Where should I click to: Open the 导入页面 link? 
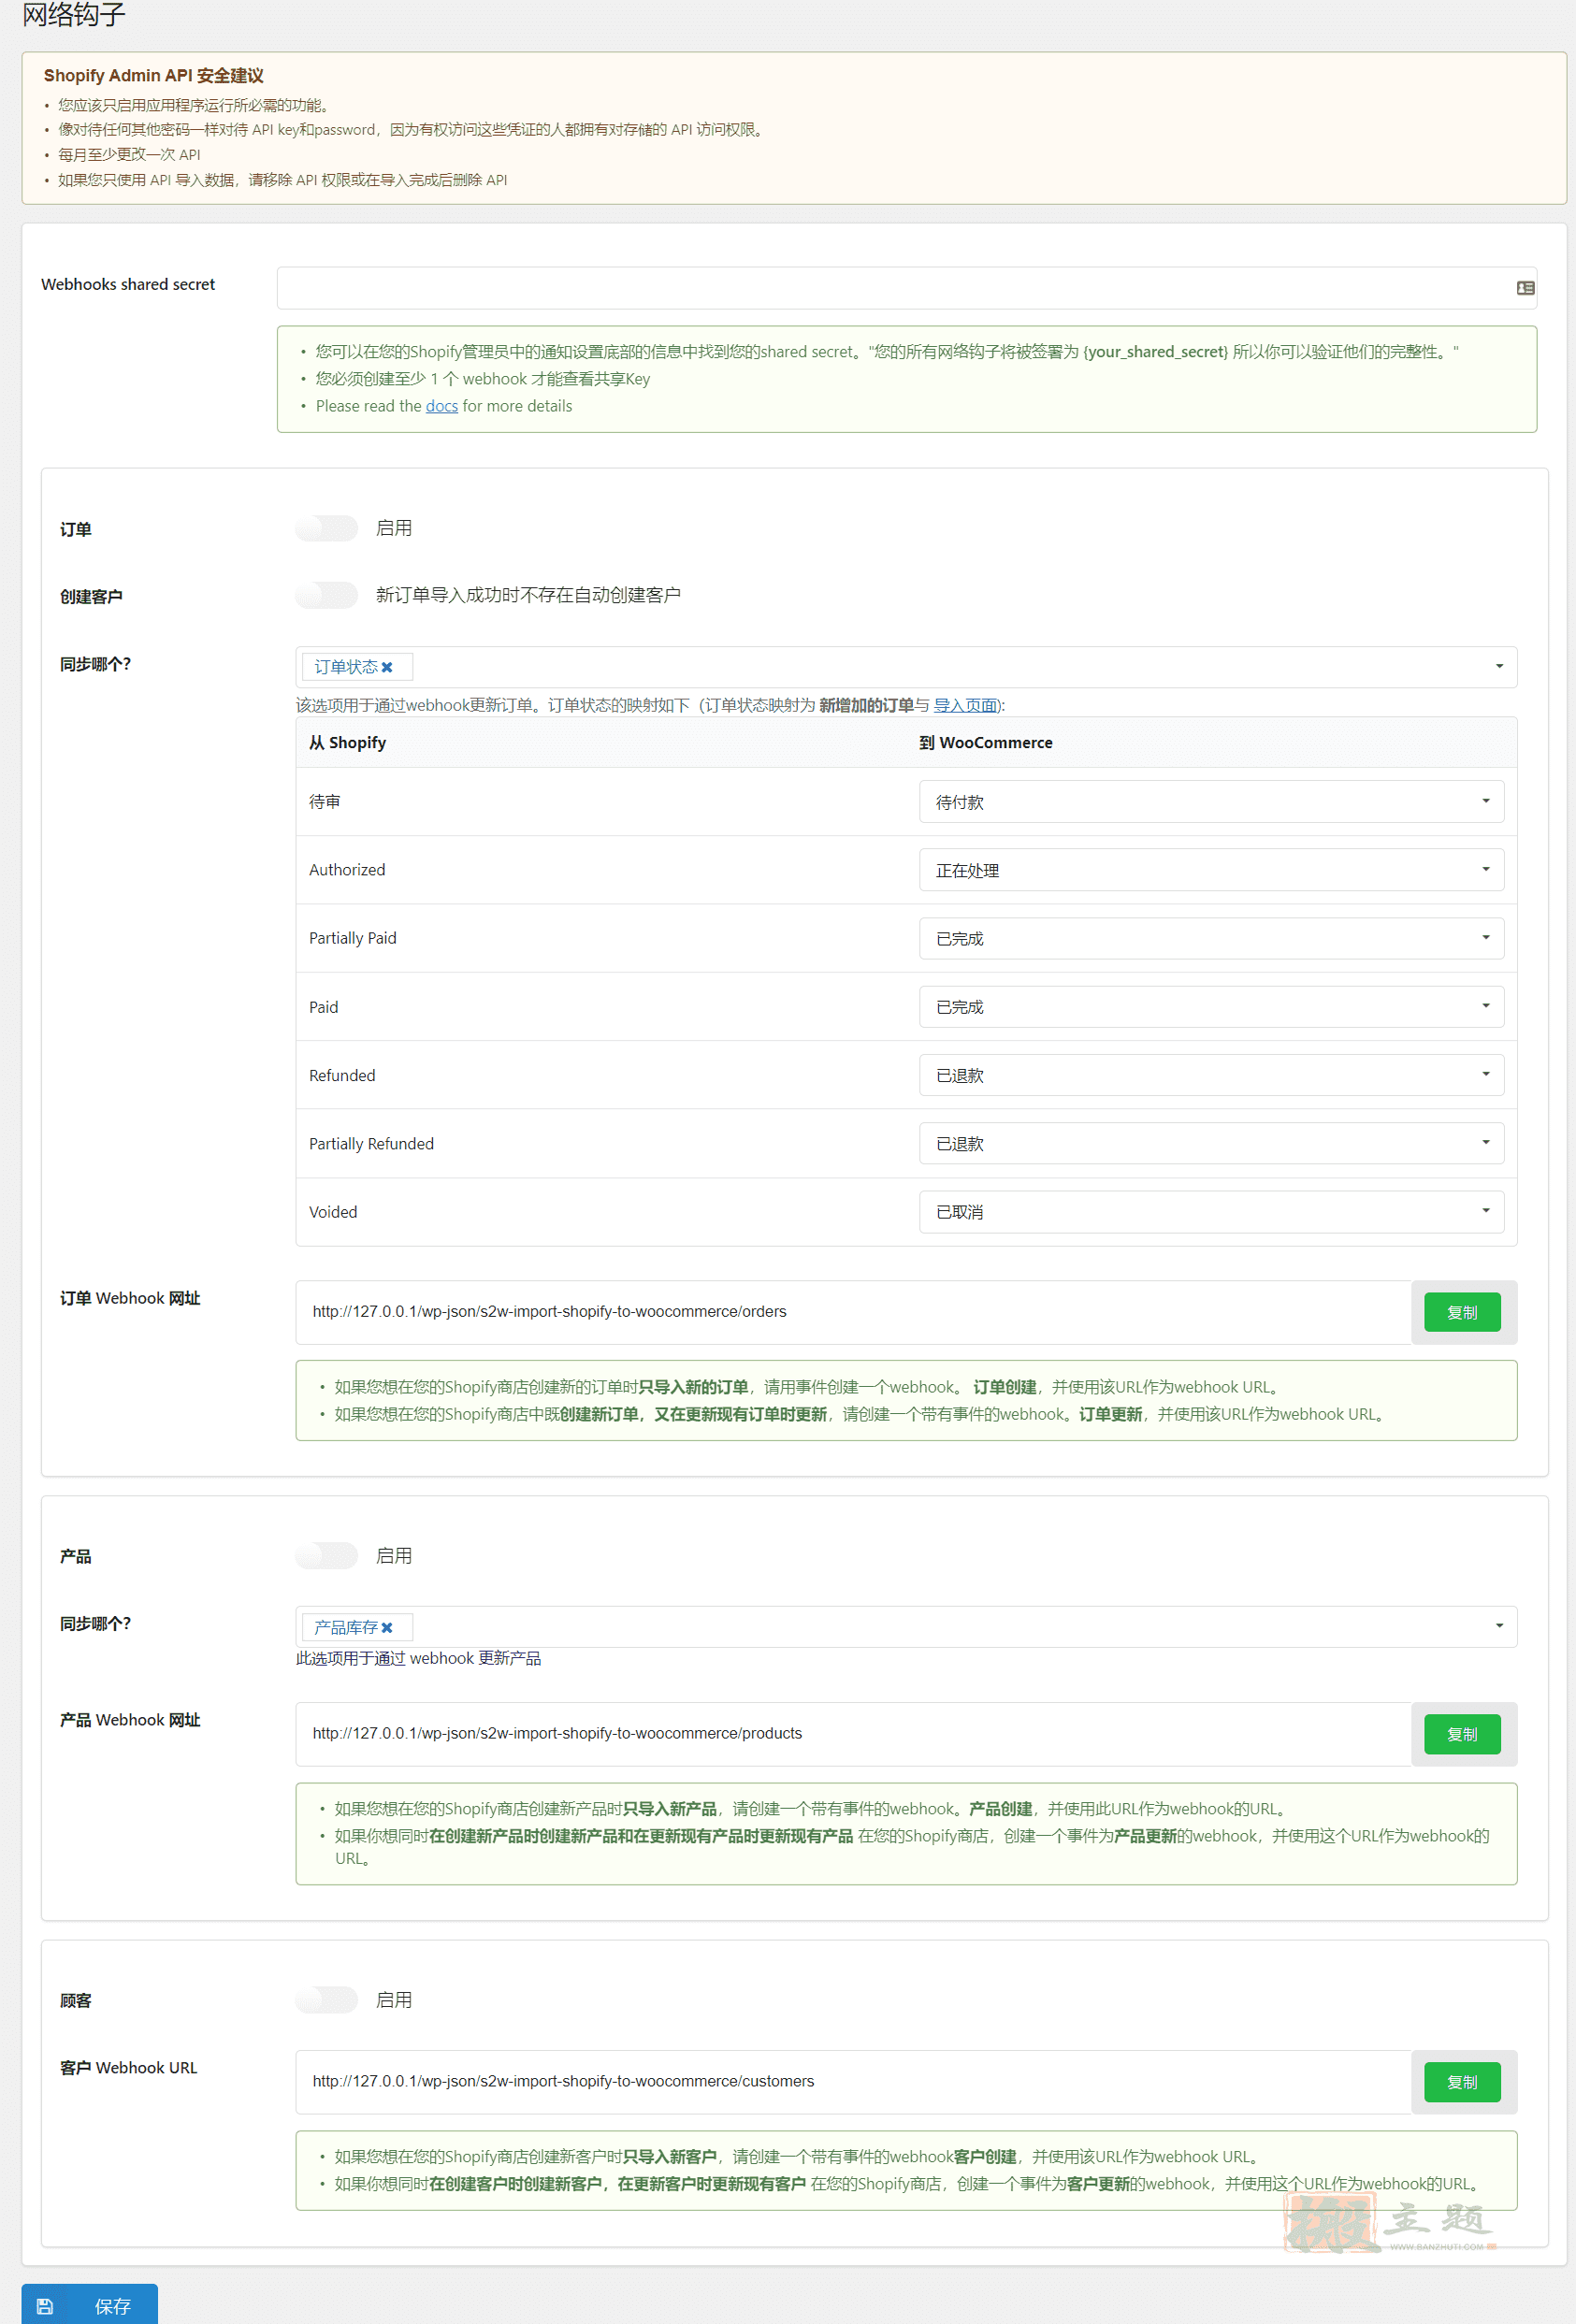point(966,705)
